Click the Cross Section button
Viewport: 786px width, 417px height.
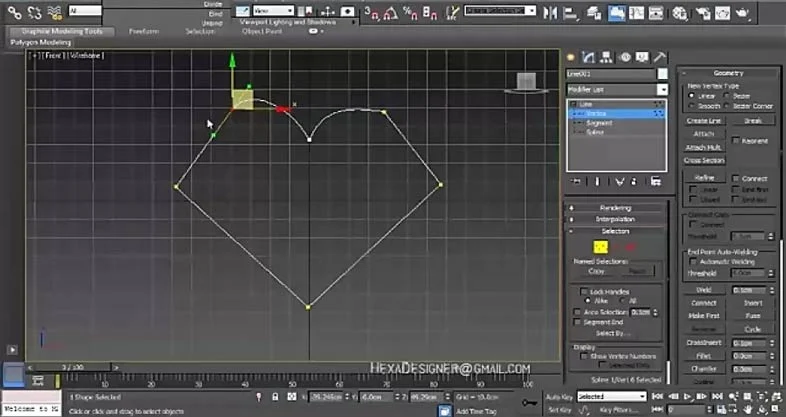point(704,160)
